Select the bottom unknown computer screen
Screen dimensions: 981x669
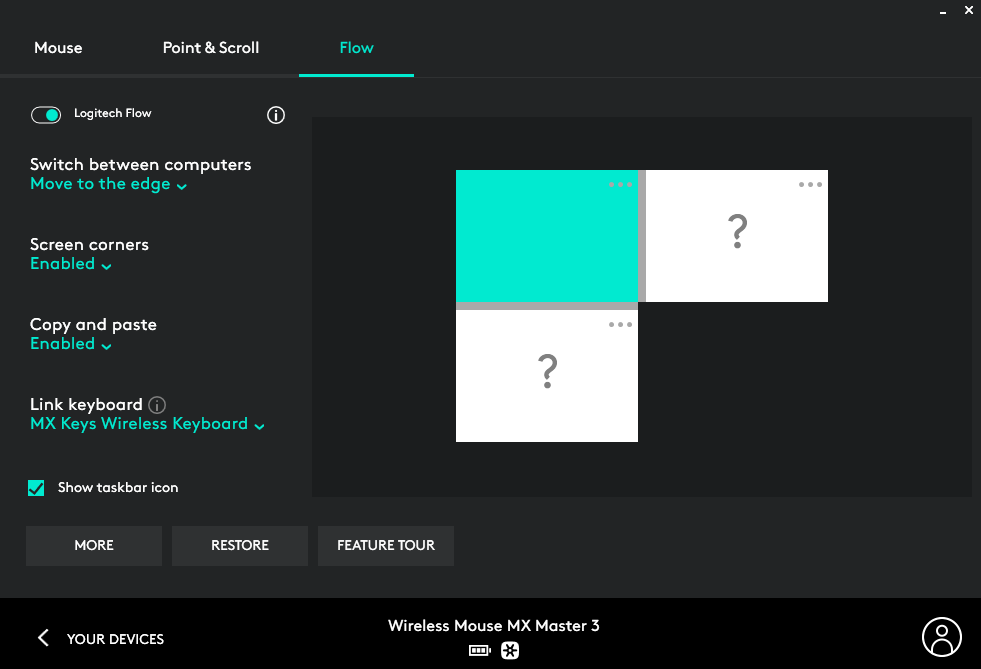point(547,376)
